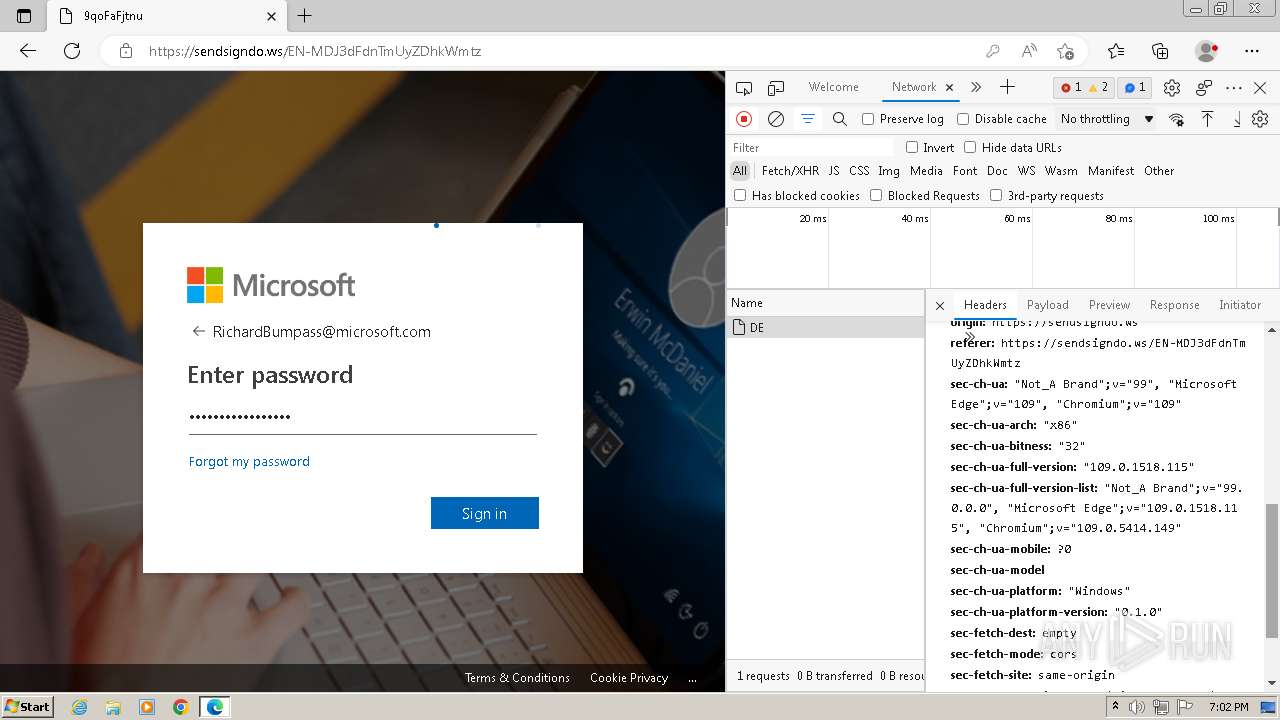Image resolution: width=1280 pixels, height=720 pixels.
Task: Check 3rd-party requests
Action: 996,195
